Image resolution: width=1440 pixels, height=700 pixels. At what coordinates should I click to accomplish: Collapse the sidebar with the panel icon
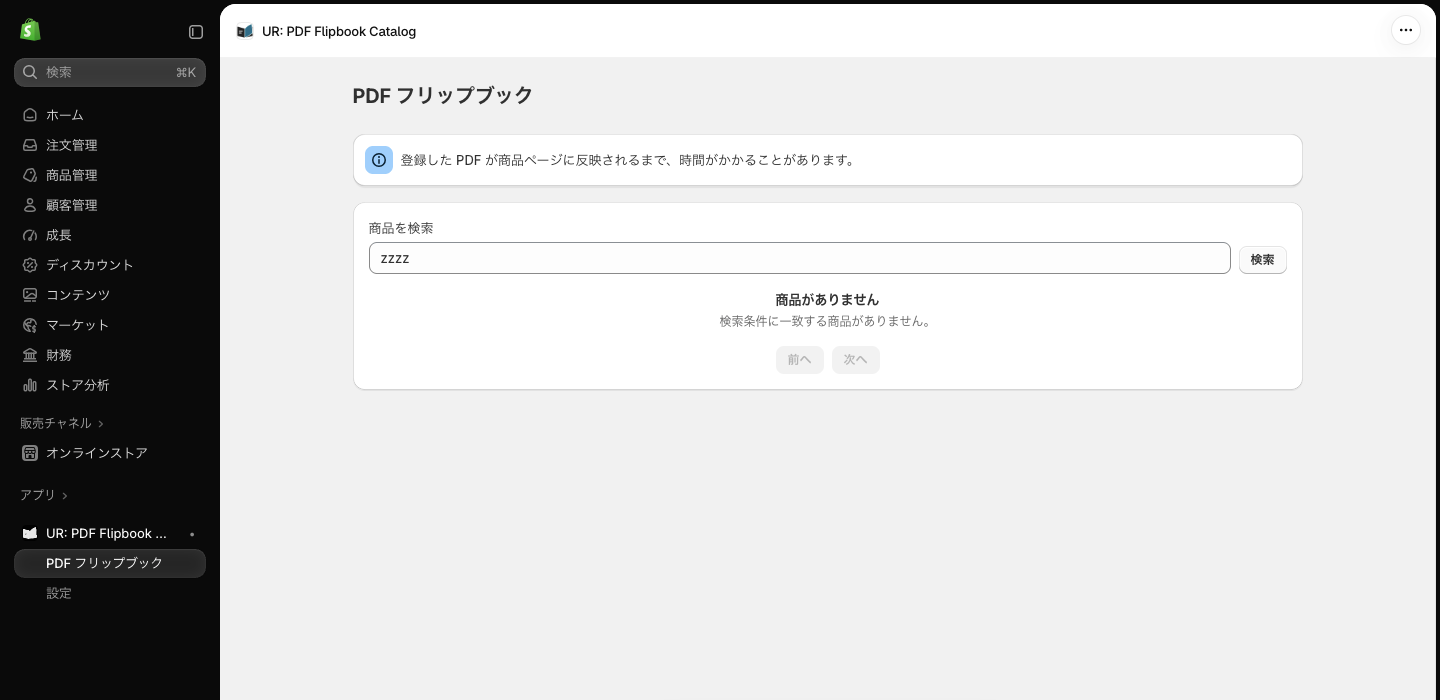point(196,32)
